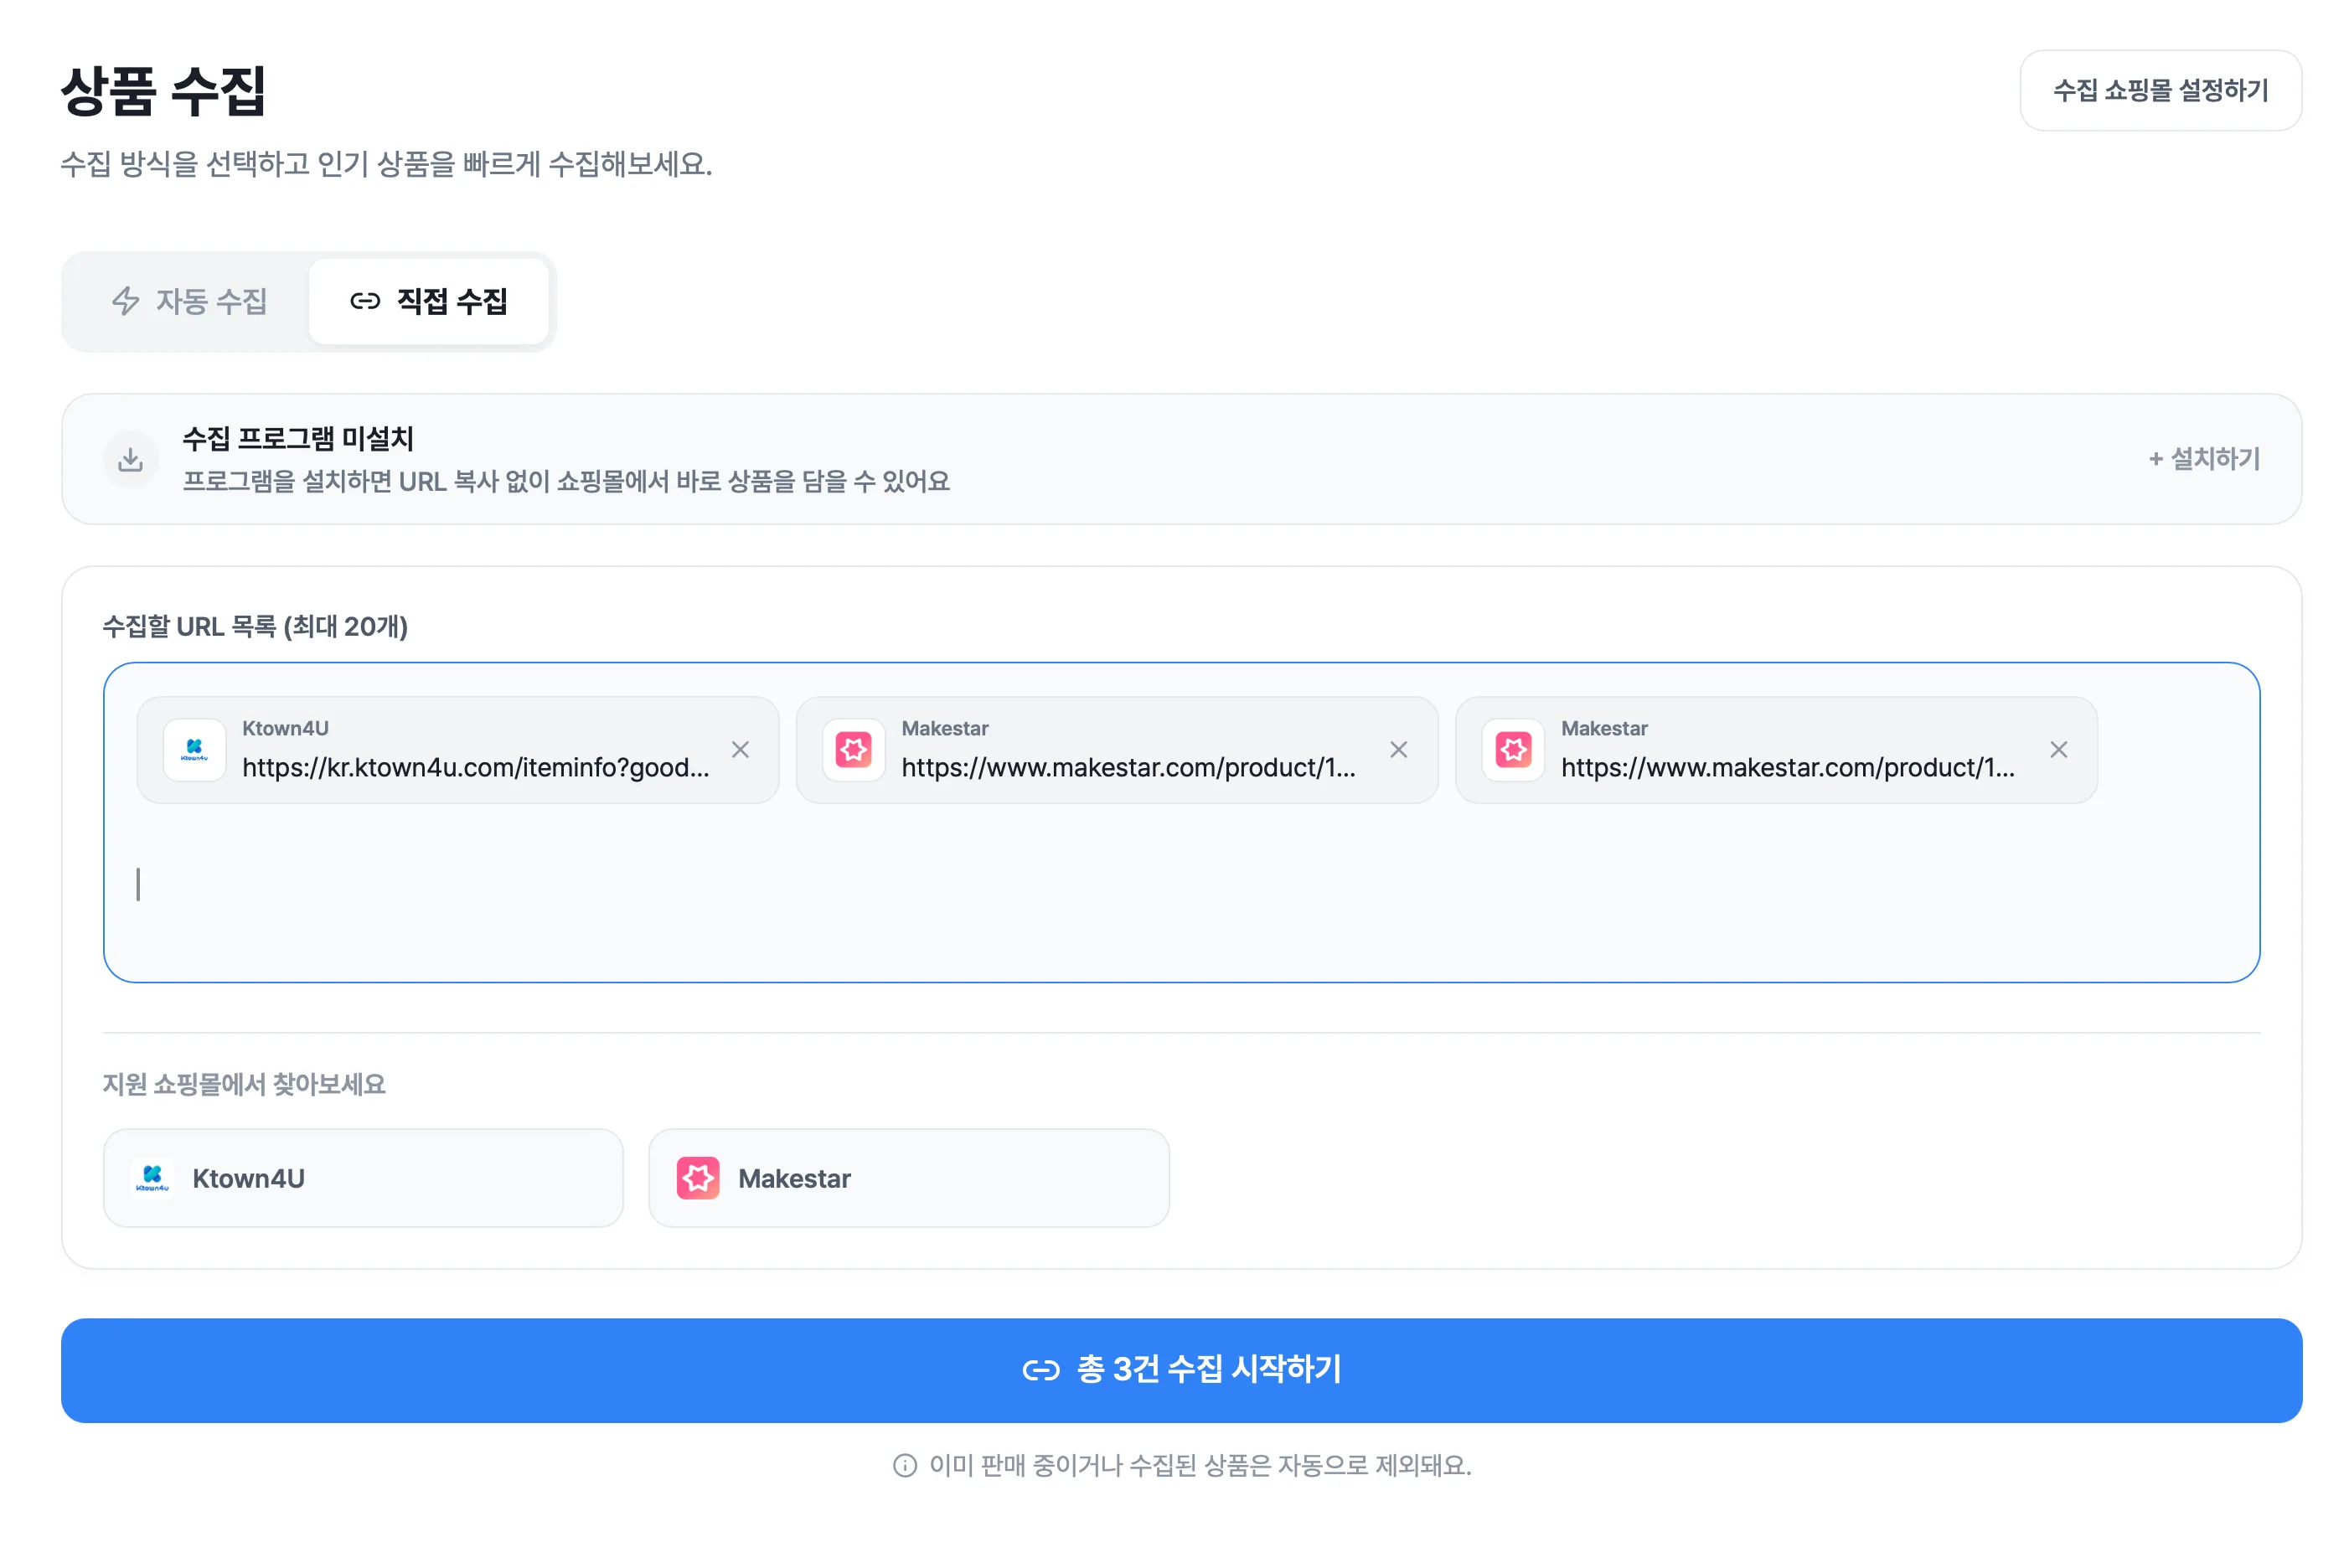2349x1568 pixels.
Task: Open the Makestar supported mall button
Action: coord(908,1177)
